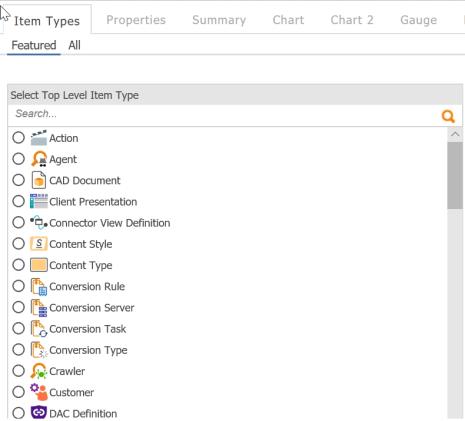Choose the Content Type radio button
Viewport: 465px width, 421px height.
19,265
